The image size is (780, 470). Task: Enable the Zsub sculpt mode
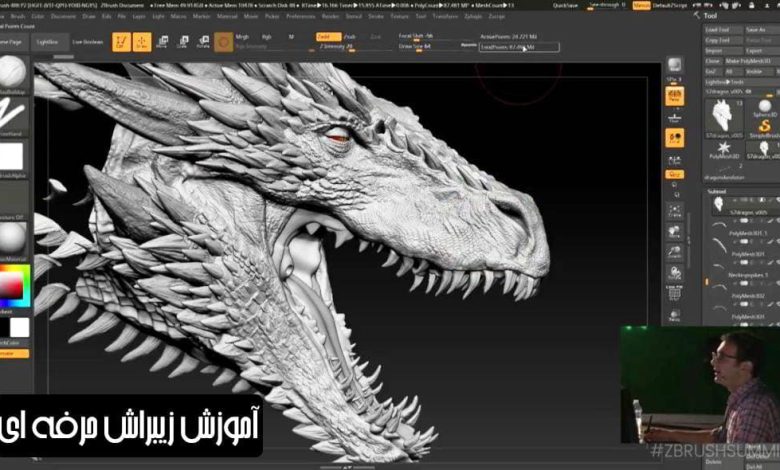pos(350,37)
